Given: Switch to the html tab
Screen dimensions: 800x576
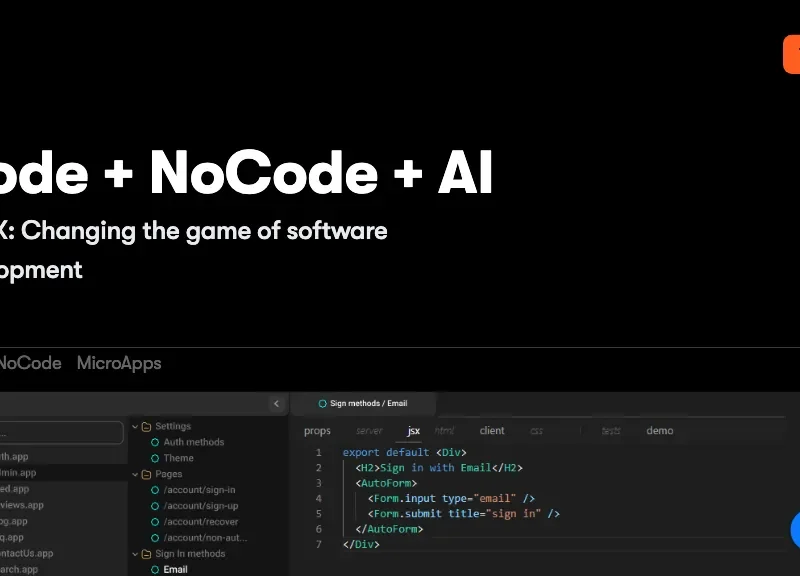Looking at the screenshot, I should coord(444,431).
